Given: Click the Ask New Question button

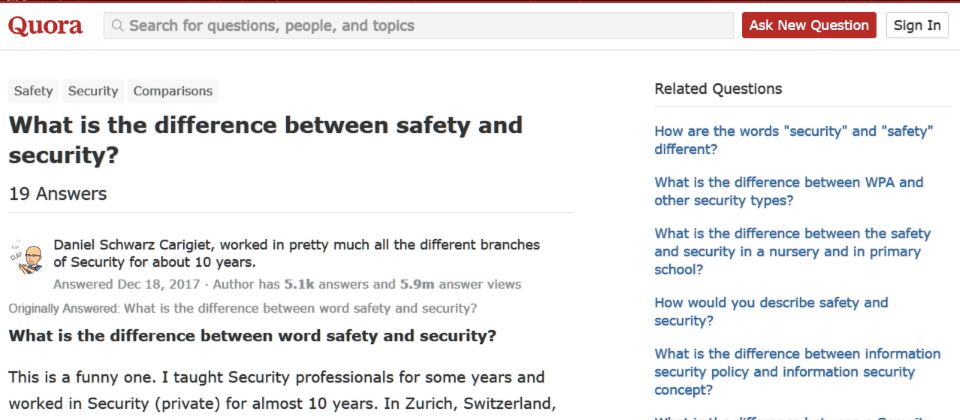Looking at the screenshot, I should pyautogui.click(x=809, y=25).
